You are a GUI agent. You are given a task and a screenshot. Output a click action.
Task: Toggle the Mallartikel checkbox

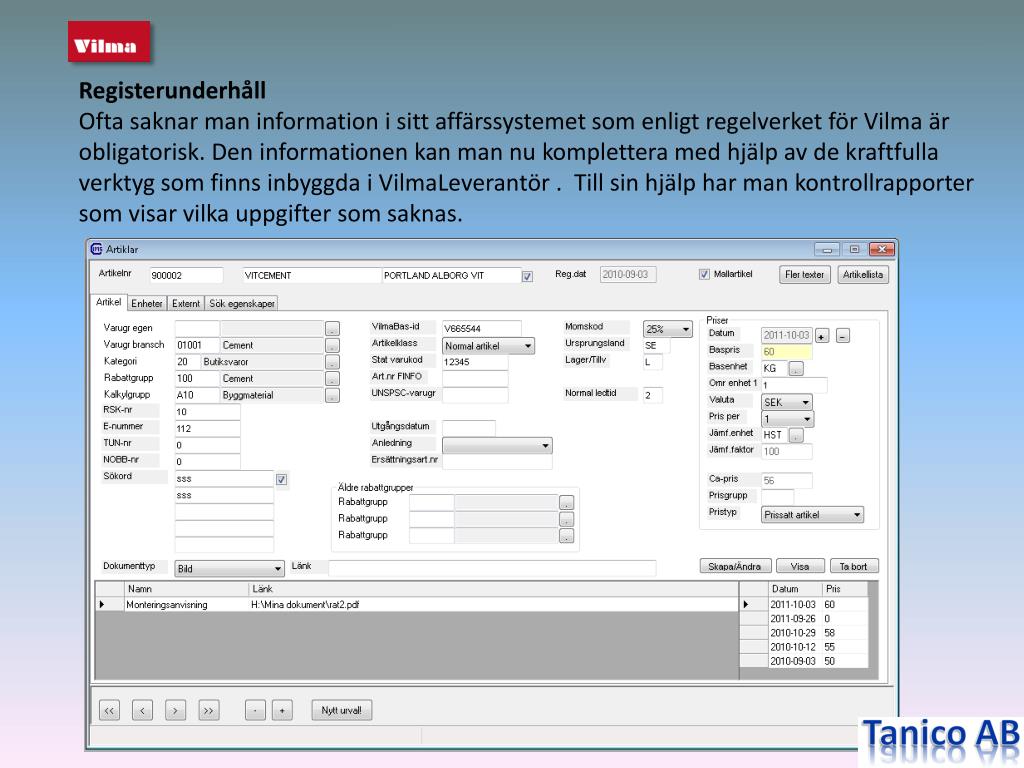pyautogui.click(x=704, y=274)
